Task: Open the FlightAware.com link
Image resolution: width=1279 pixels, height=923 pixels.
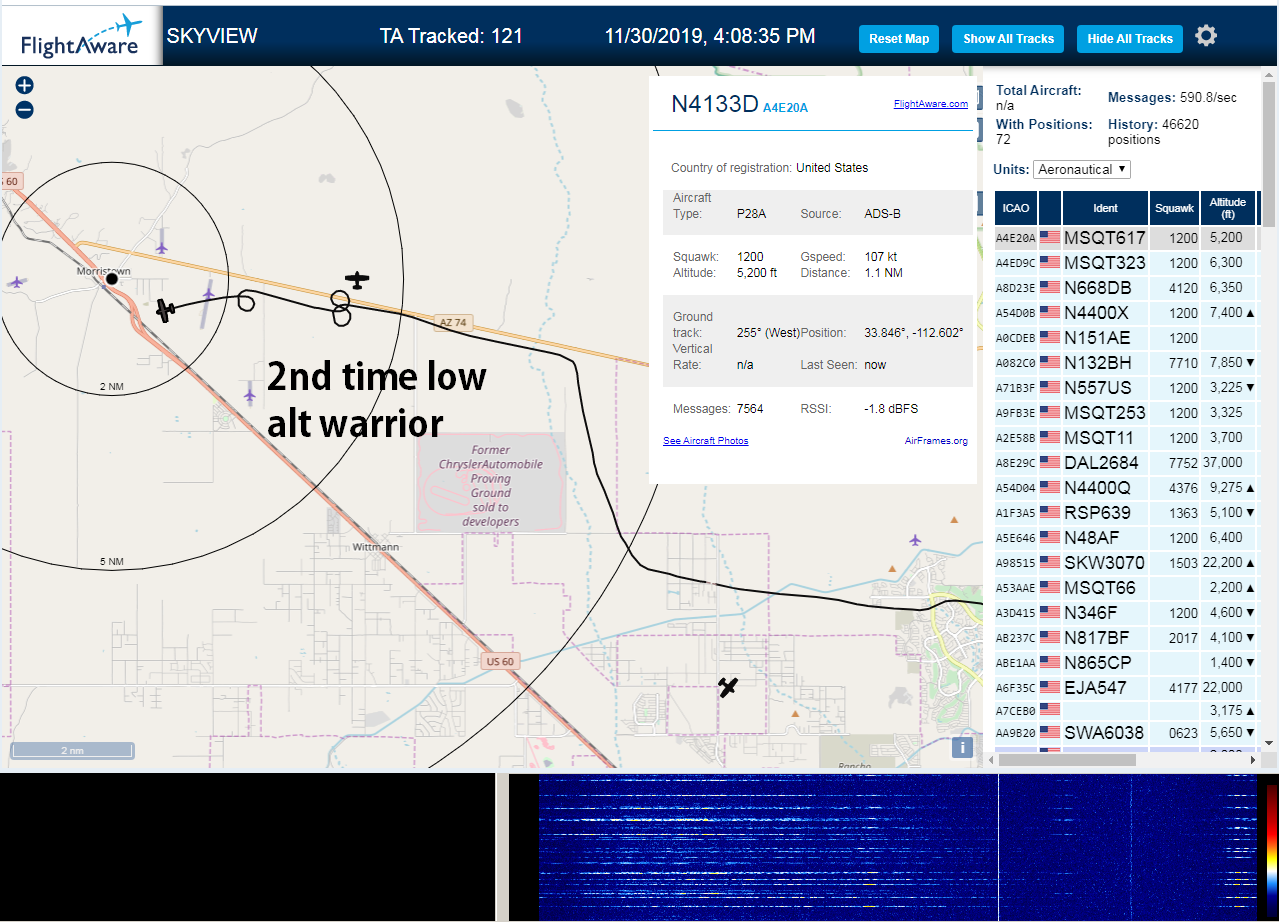Action: pyautogui.click(x=930, y=104)
